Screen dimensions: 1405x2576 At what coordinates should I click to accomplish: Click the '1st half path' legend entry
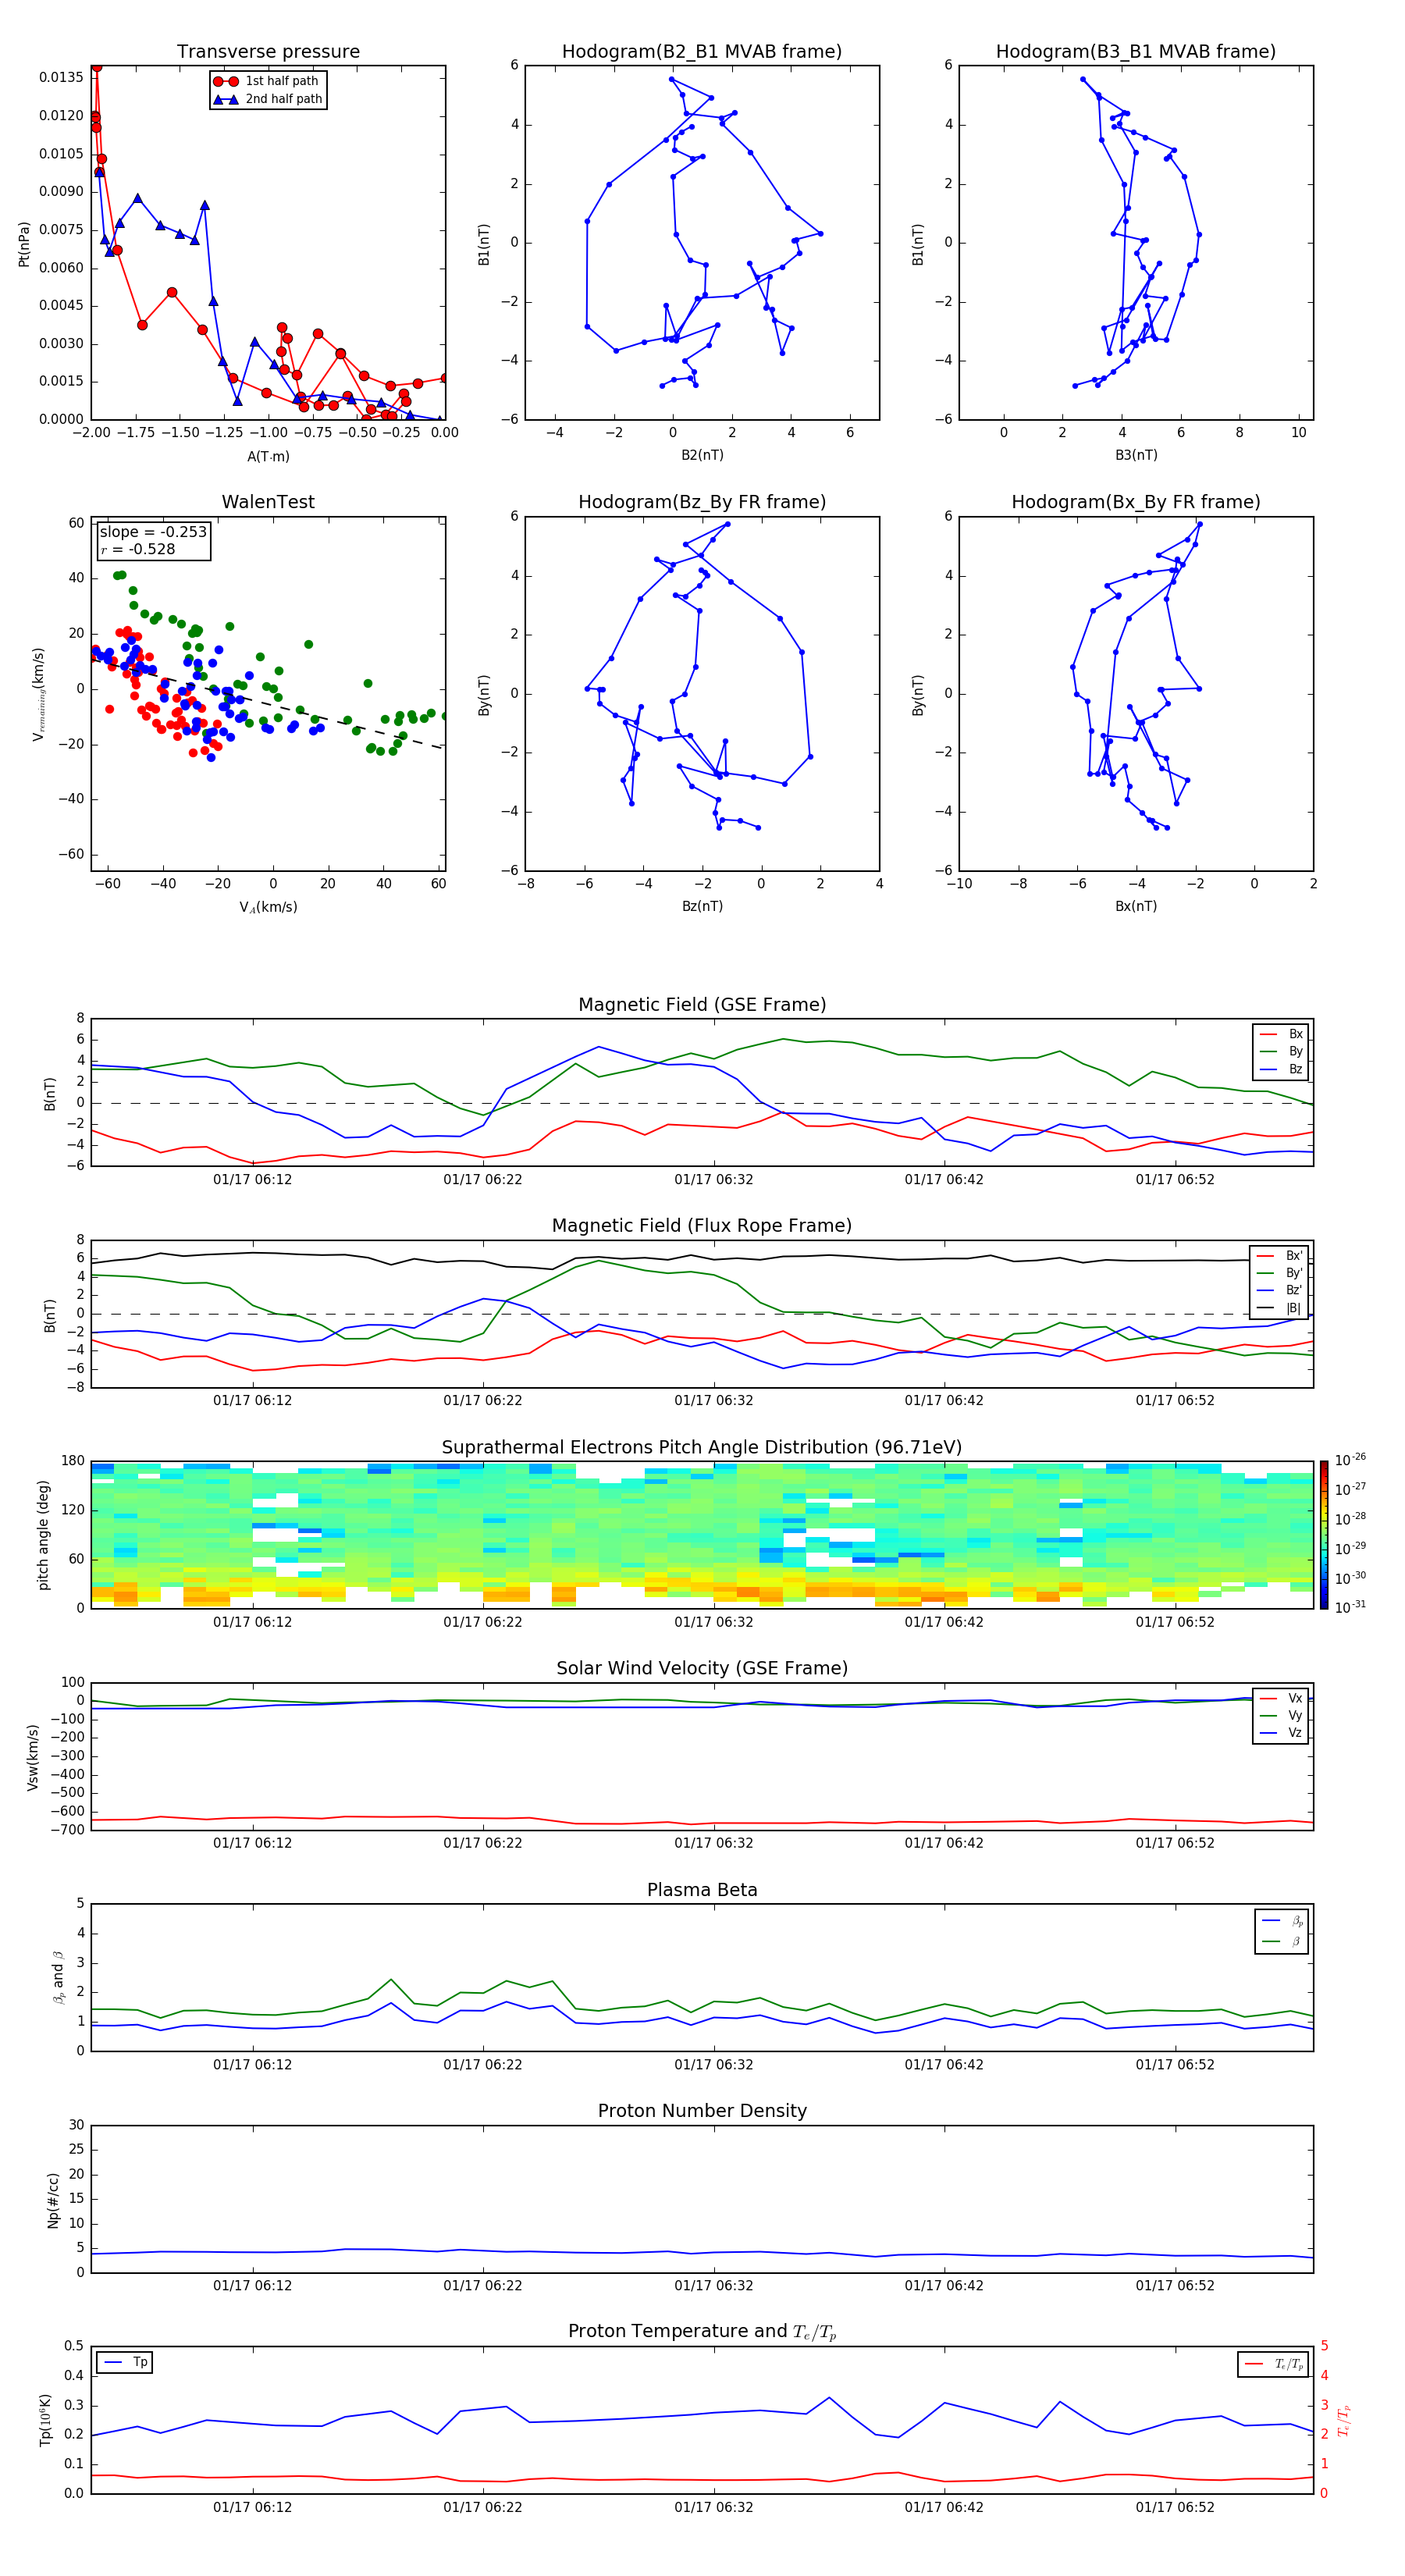(267, 81)
